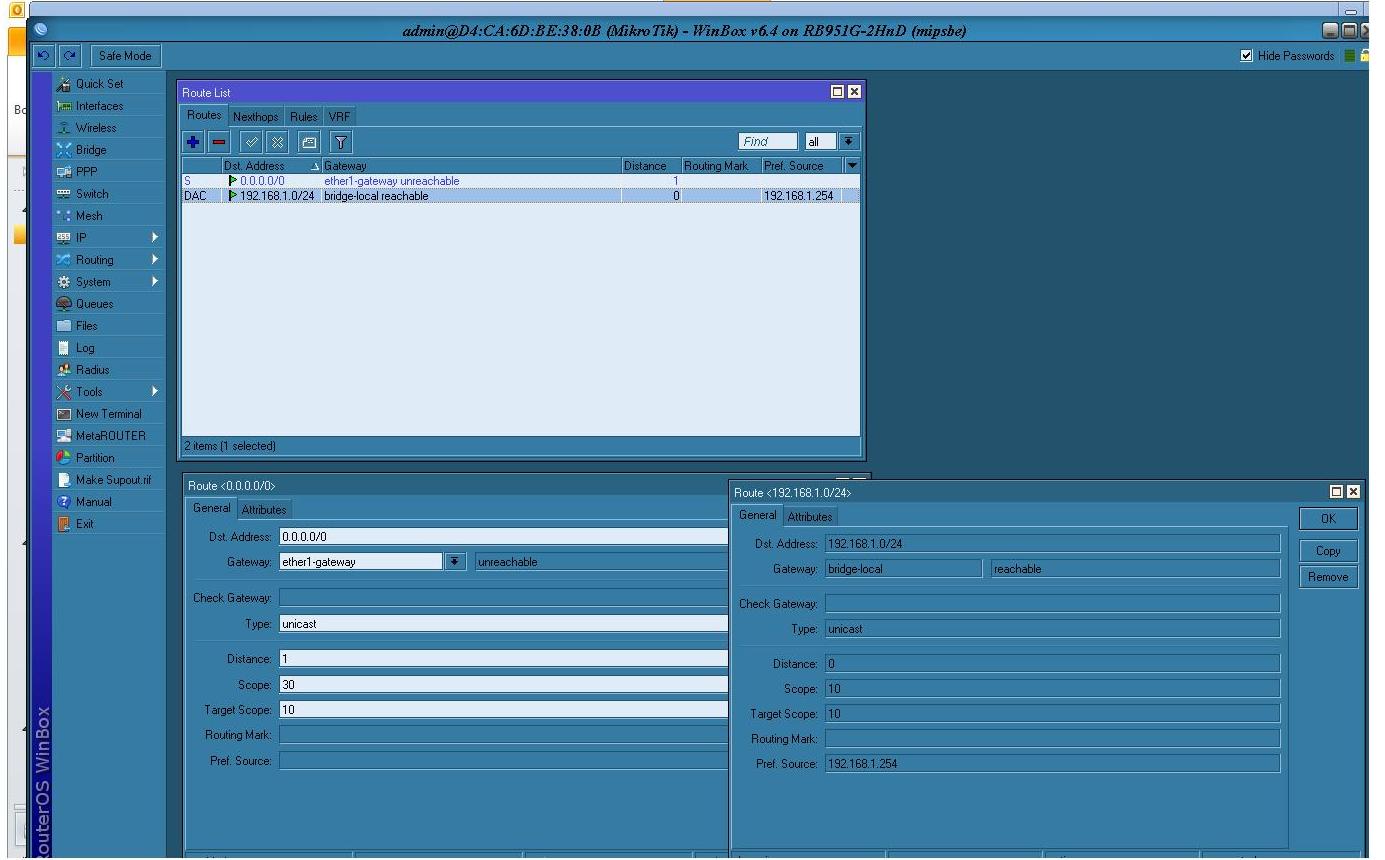
Task: Expand the Routing submenu
Action: 108,260
